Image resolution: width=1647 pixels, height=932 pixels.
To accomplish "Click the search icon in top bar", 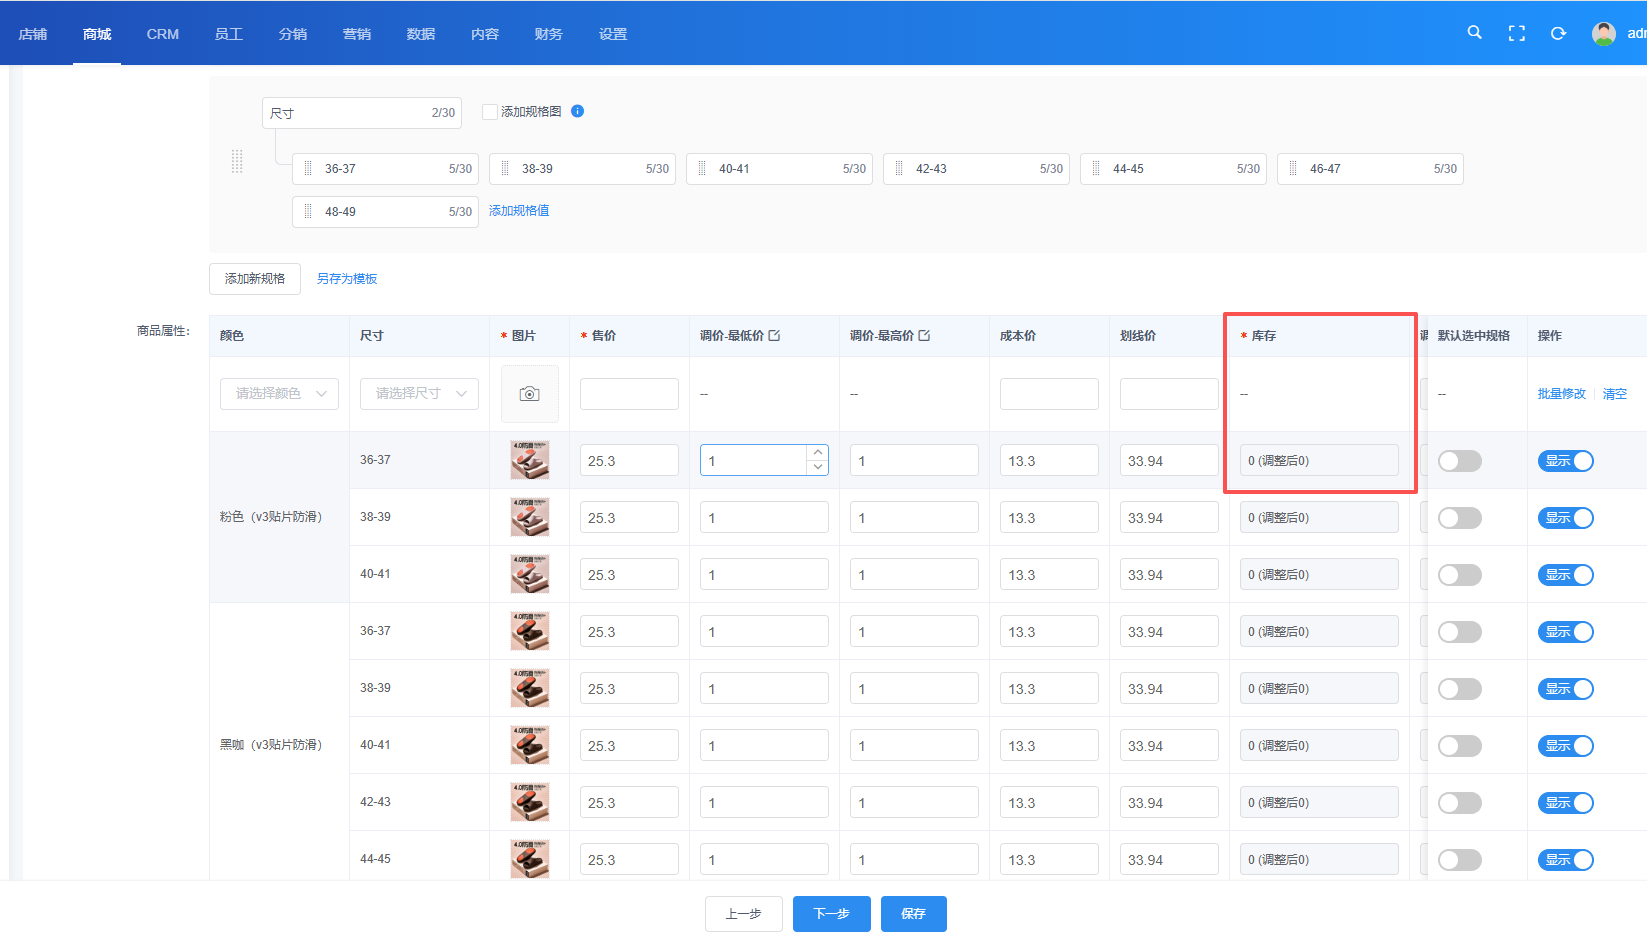I will click(x=1474, y=33).
